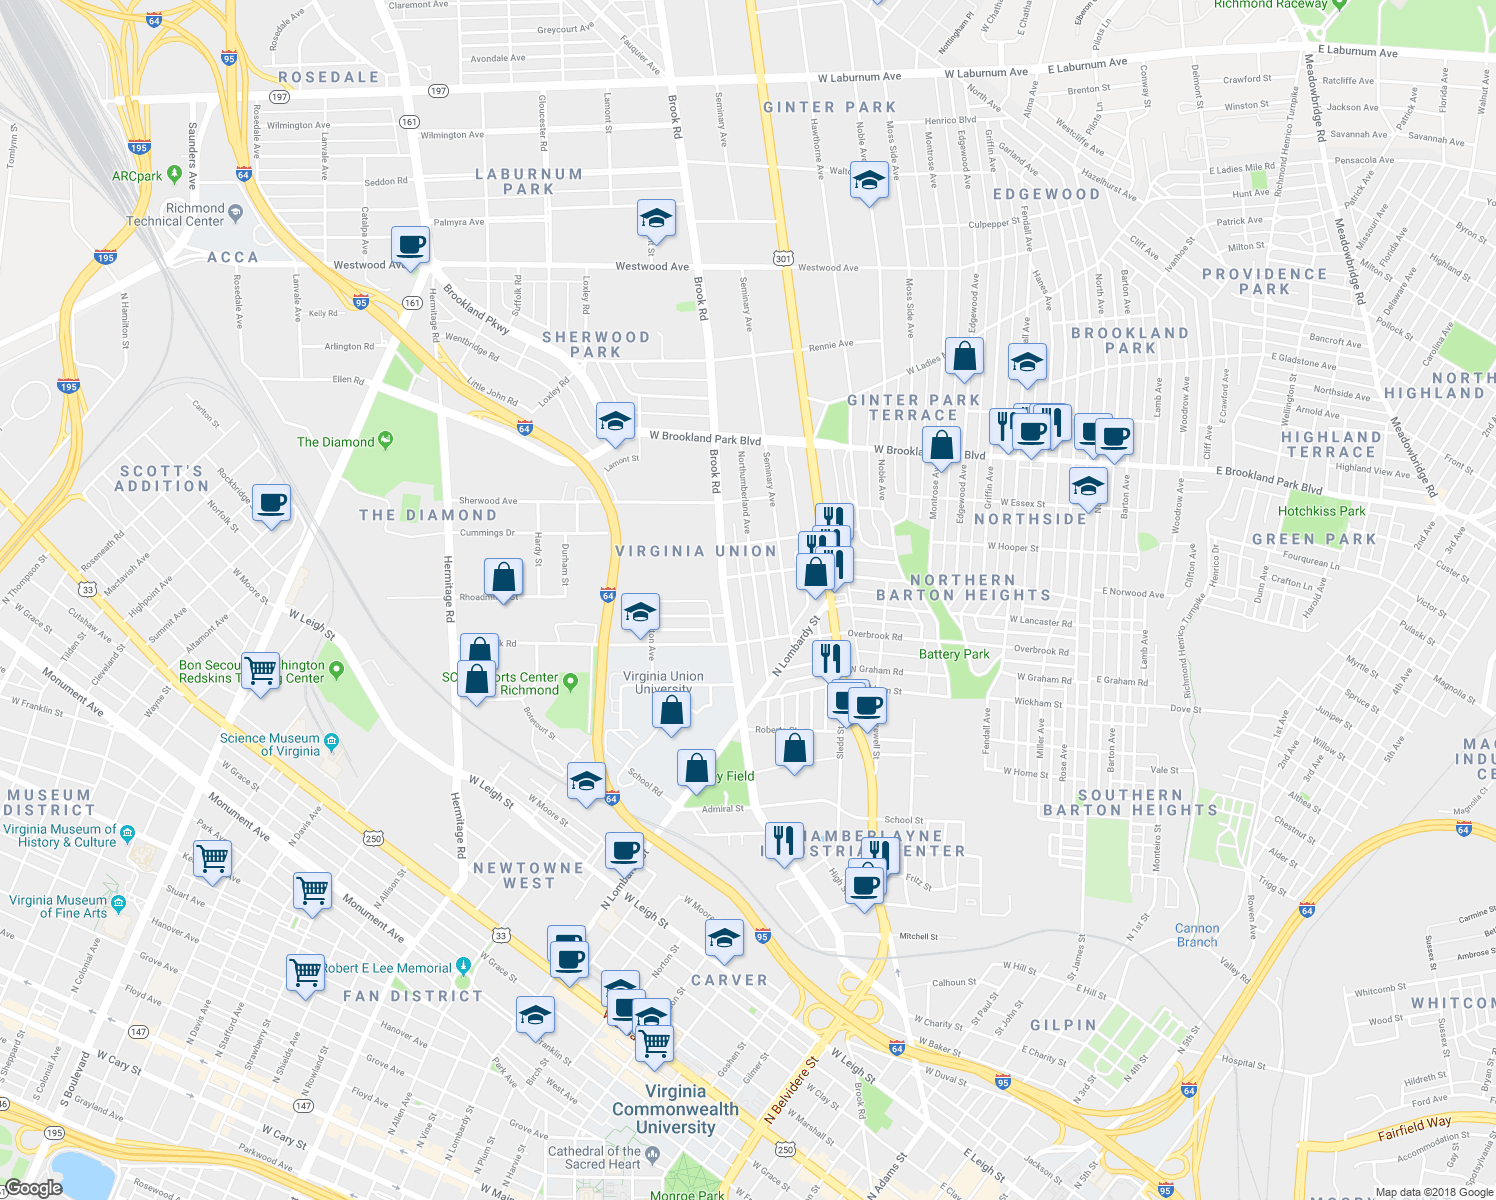Click the school marker near Franklin St

tap(535, 1018)
